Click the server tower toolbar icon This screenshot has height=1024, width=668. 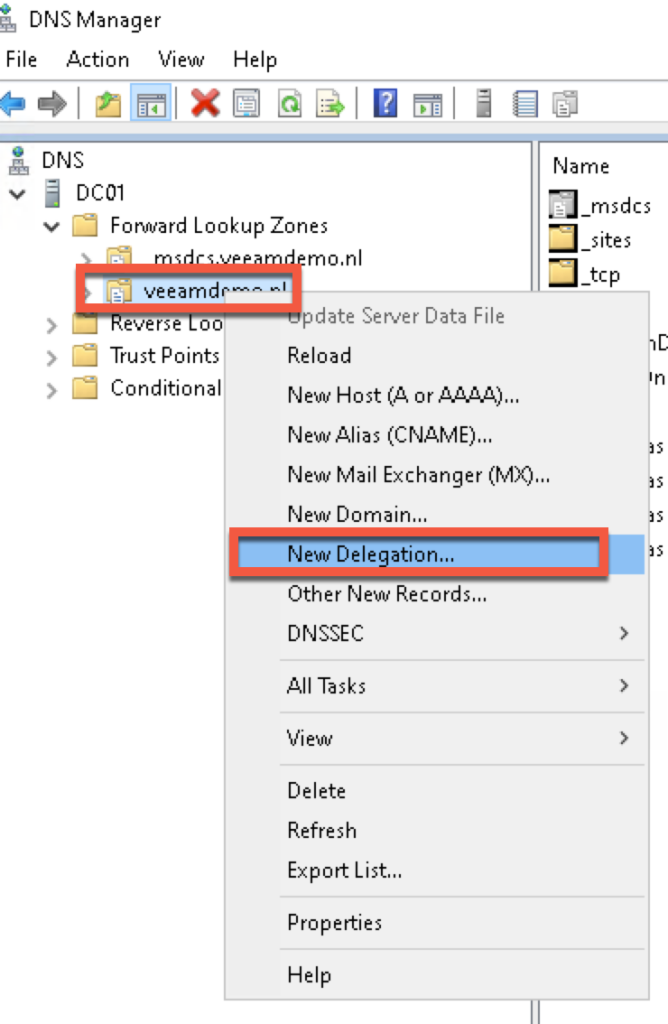(x=484, y=103)
